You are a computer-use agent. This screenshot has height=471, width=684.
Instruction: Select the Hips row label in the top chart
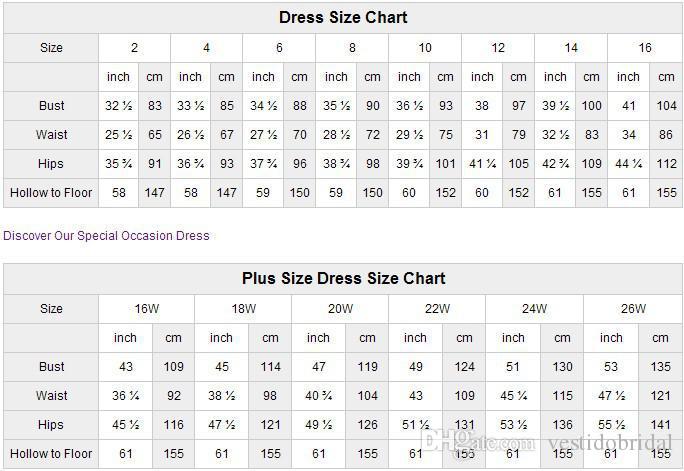(52, 163)
